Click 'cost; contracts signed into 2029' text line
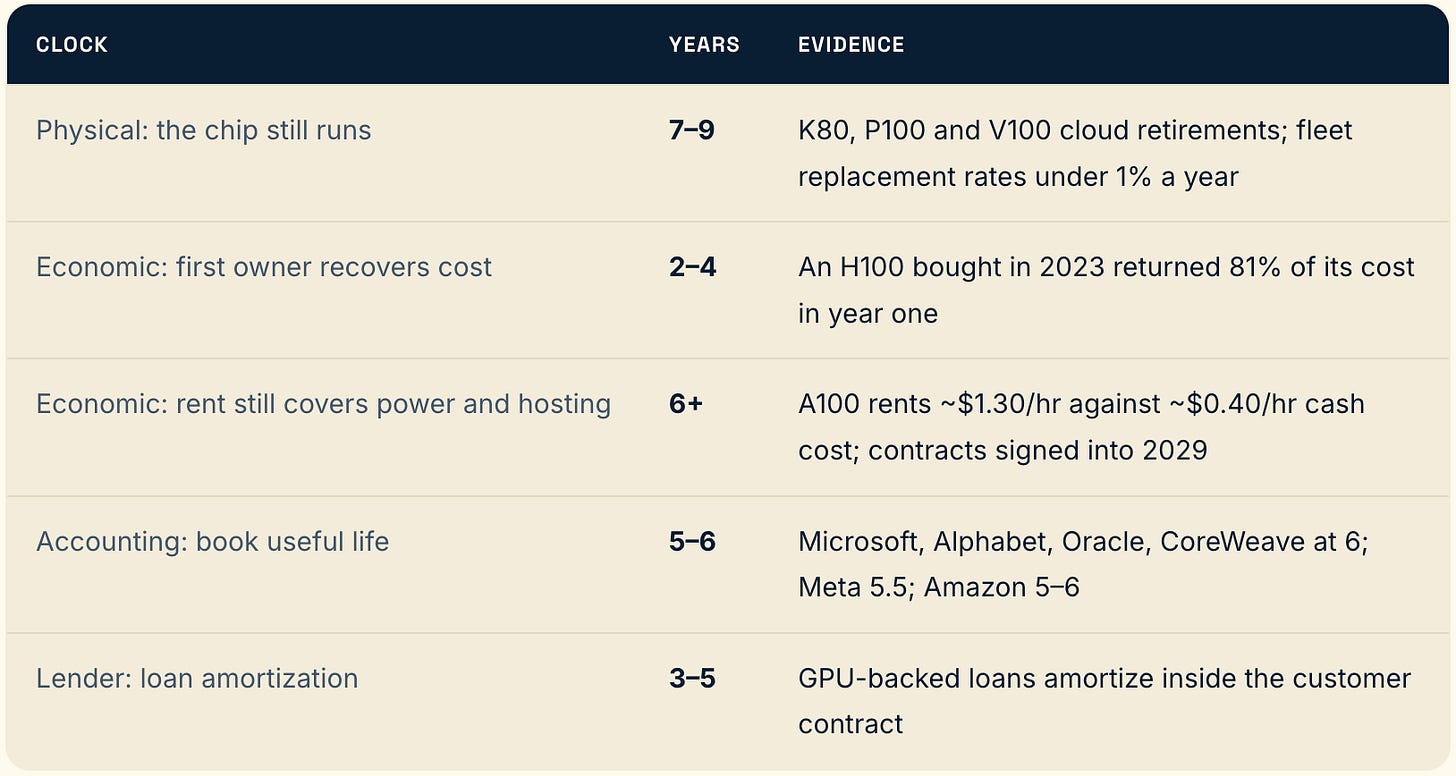This screenshot has width=1456, height=776. point(1003,451)
